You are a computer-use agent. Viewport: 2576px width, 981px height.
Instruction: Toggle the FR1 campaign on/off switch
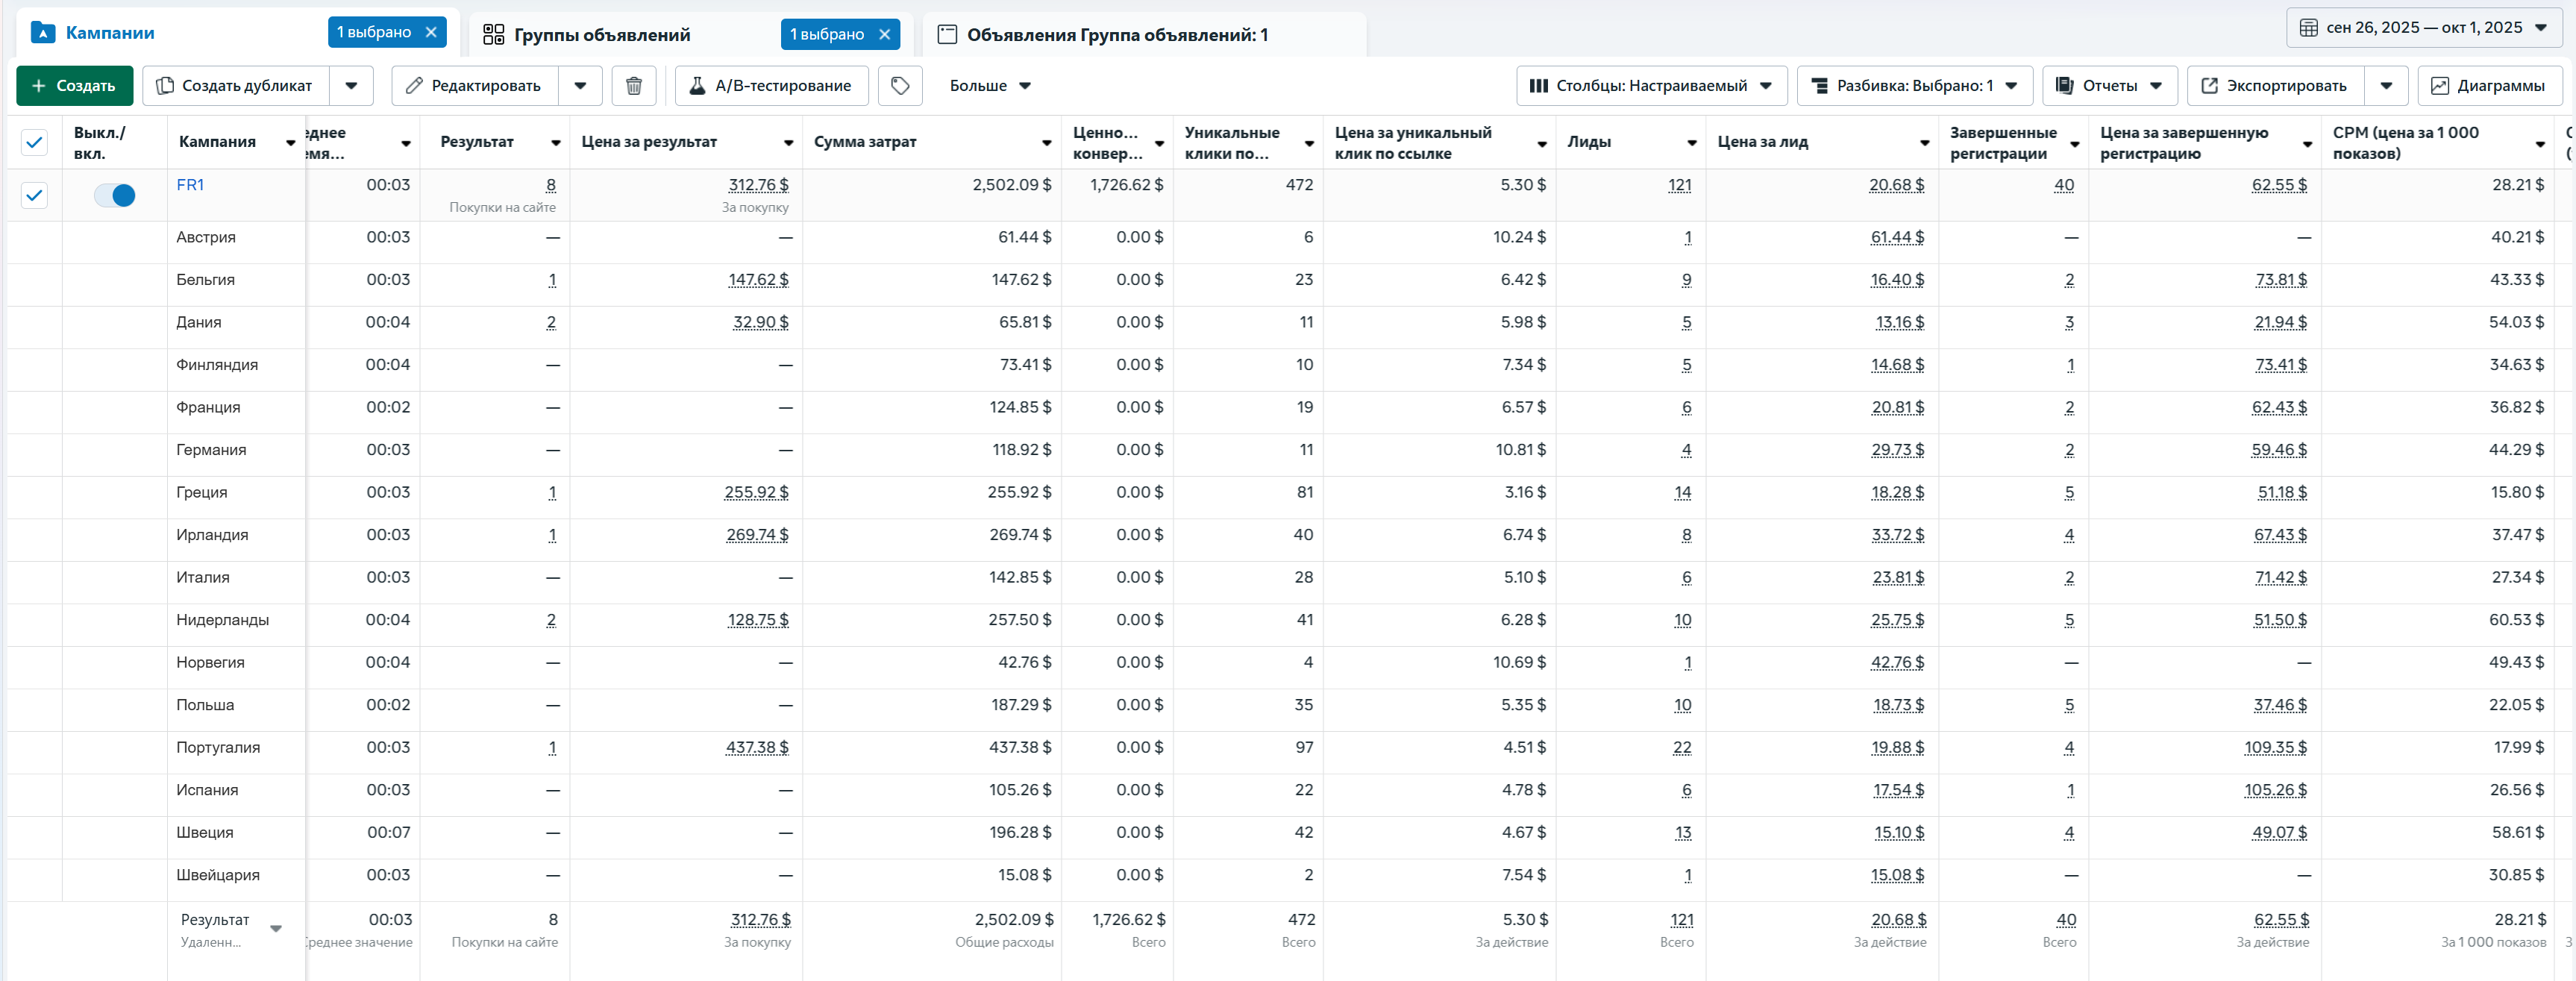(115, 195)
